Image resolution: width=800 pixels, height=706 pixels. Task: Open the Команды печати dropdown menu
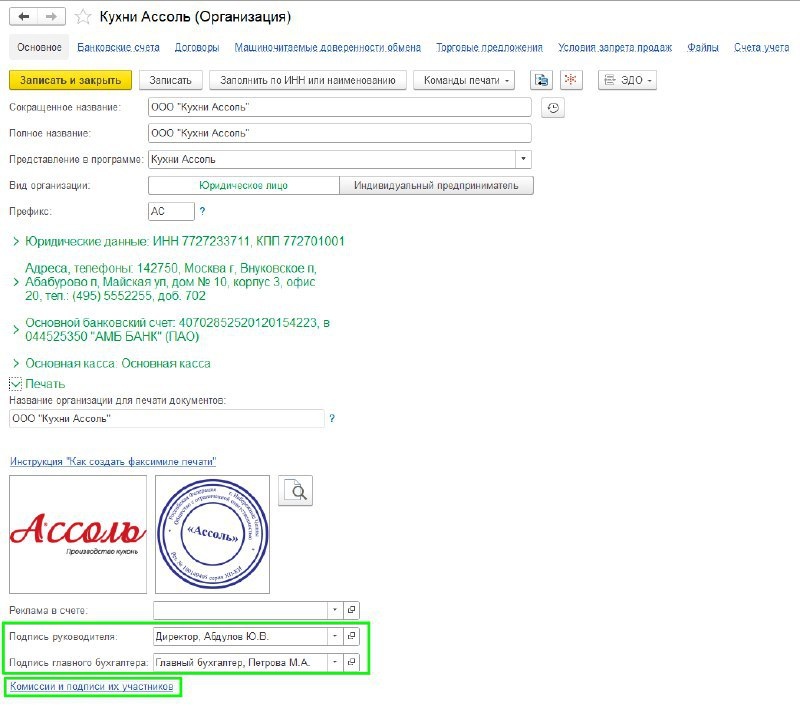coord(464,80)
